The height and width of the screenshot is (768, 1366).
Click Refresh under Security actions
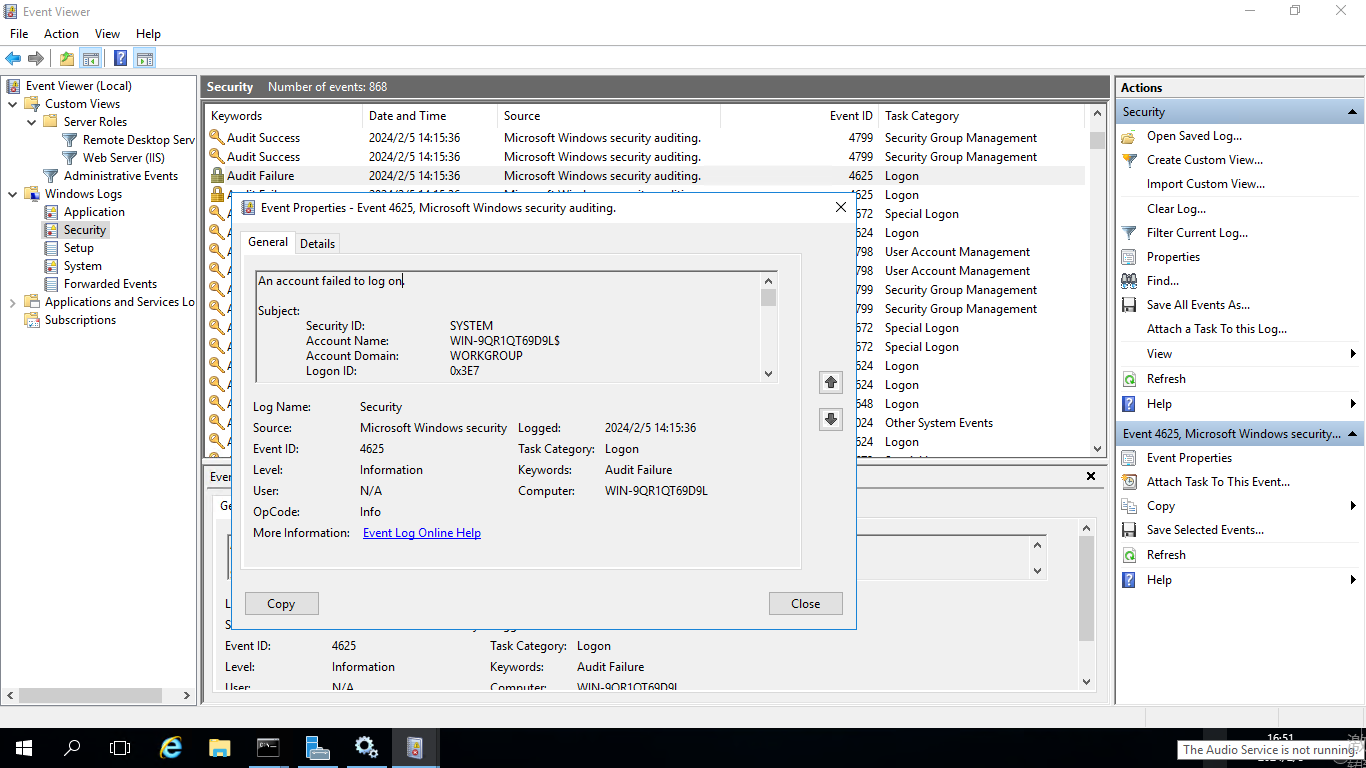click(x=1166, y=379)
